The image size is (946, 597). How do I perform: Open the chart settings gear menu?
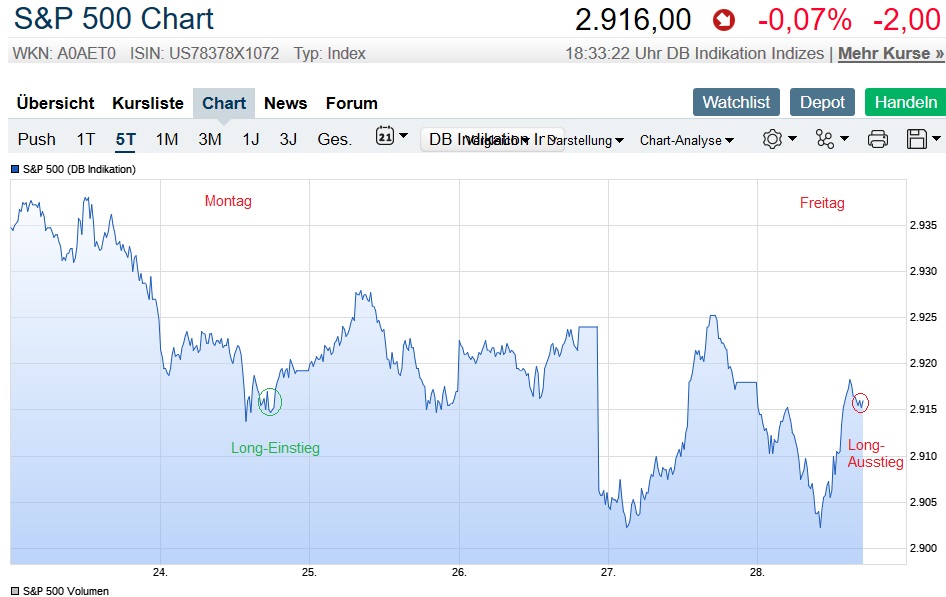point(778,139)
